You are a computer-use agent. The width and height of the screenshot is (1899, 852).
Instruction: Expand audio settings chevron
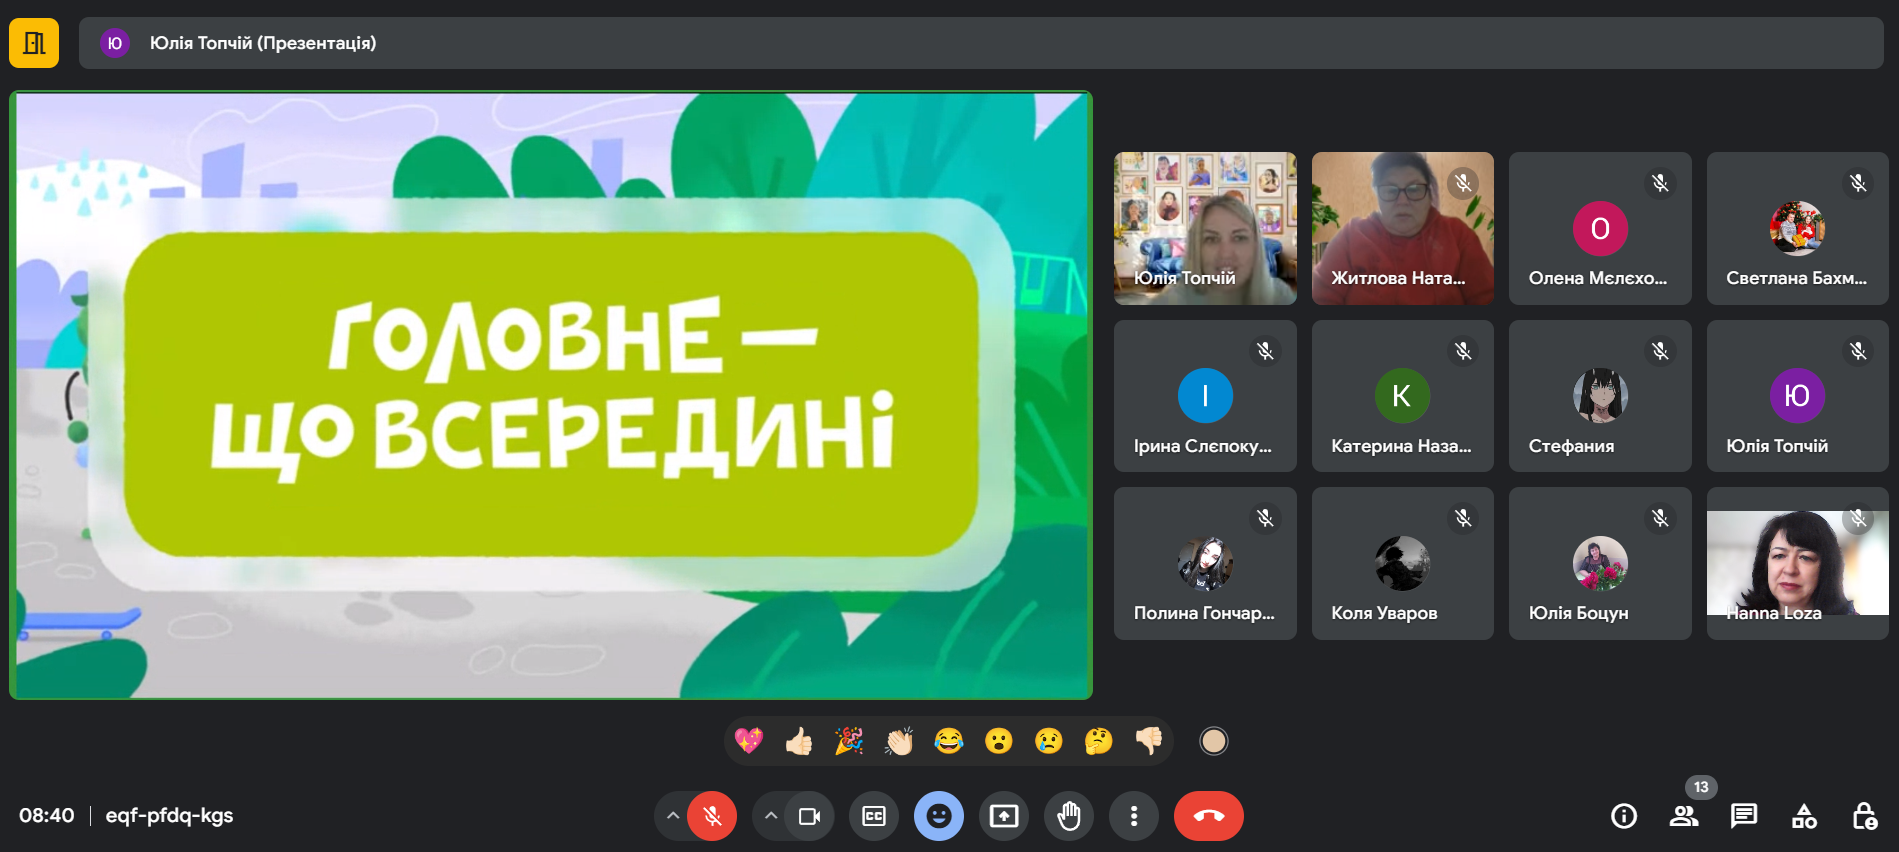point(673,816)
